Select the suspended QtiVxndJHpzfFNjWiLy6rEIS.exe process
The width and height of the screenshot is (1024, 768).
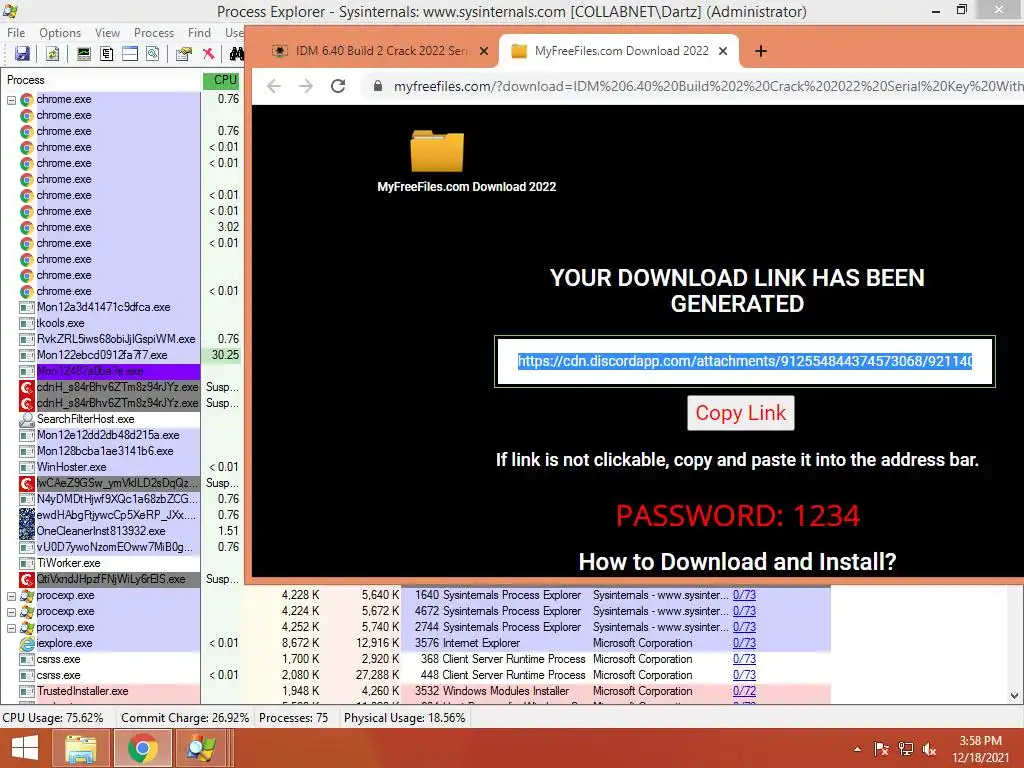110,579
